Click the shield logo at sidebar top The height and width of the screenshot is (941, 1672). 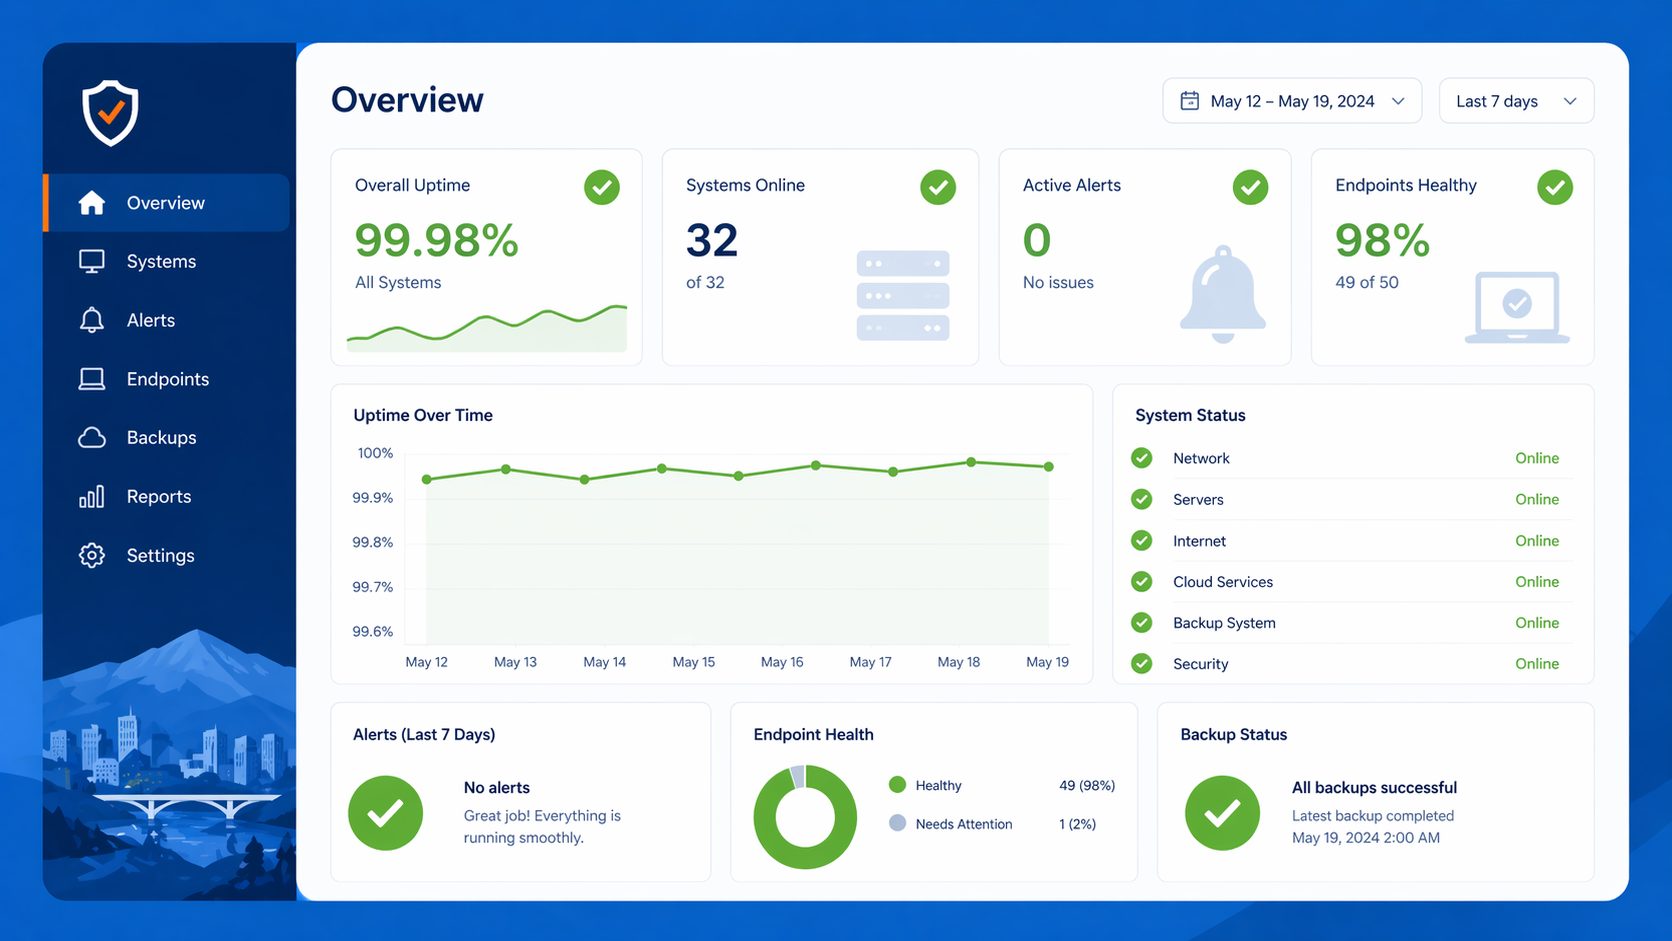[x=110, y=112]
